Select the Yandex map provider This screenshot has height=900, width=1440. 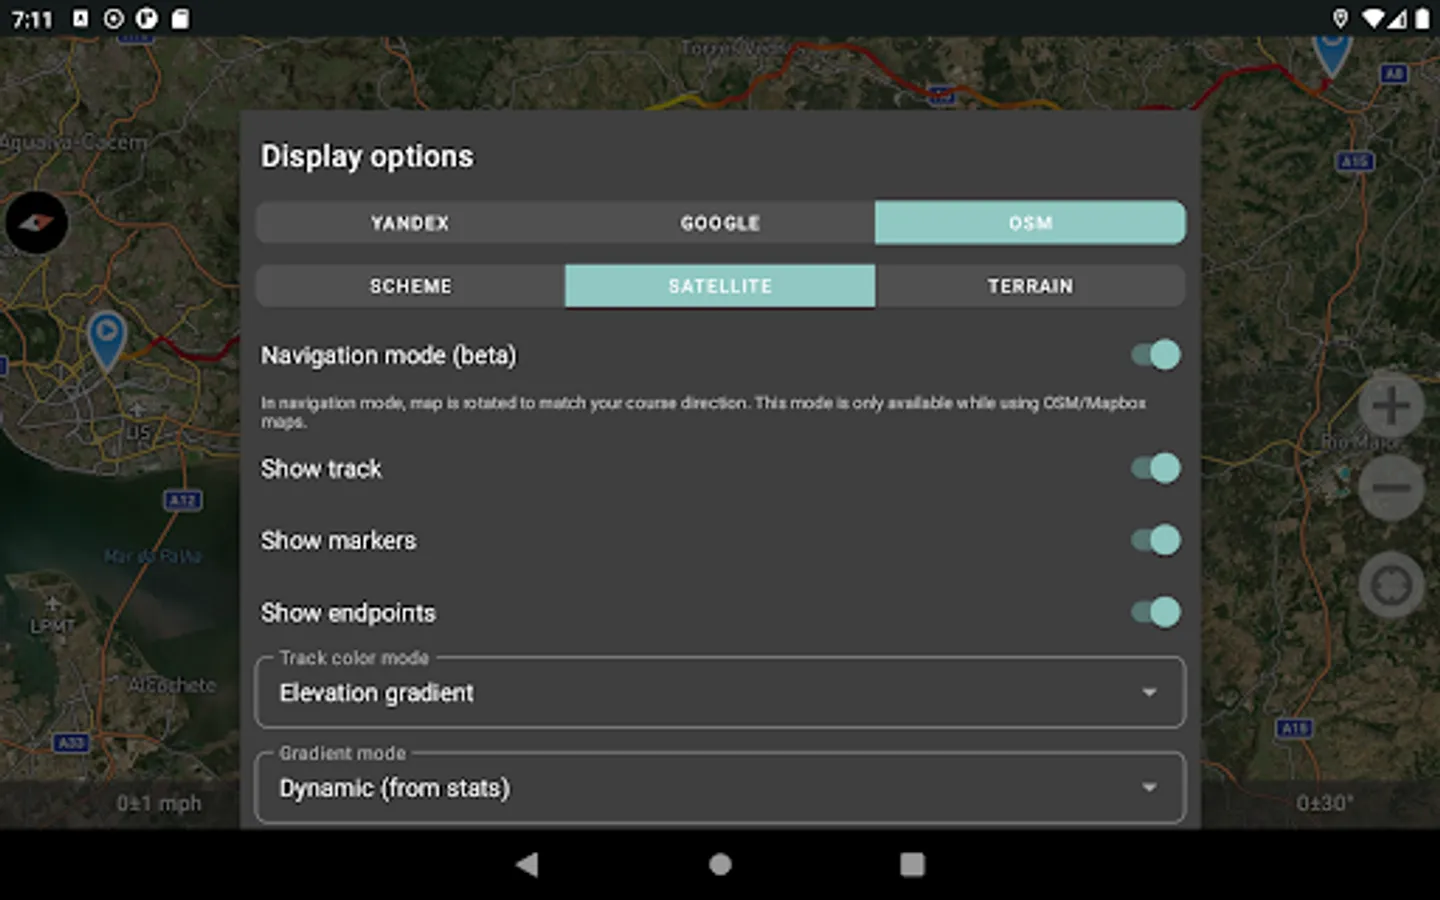tap(410, 223)
